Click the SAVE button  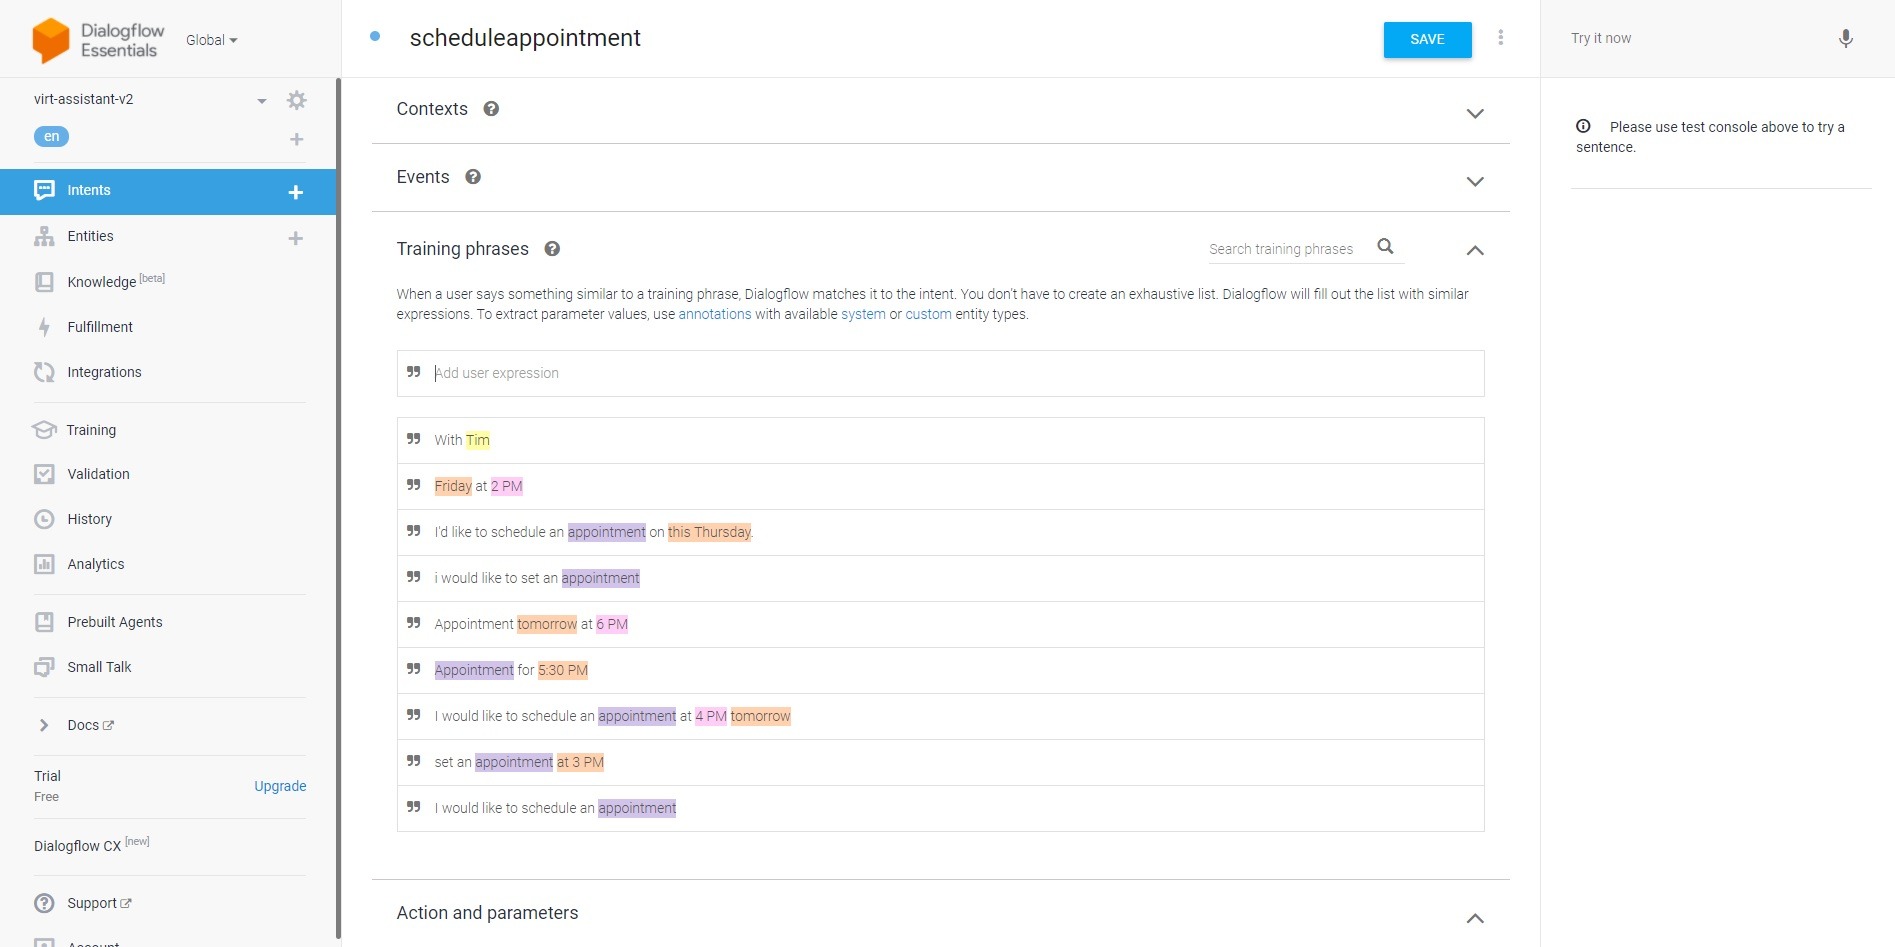1427,40
